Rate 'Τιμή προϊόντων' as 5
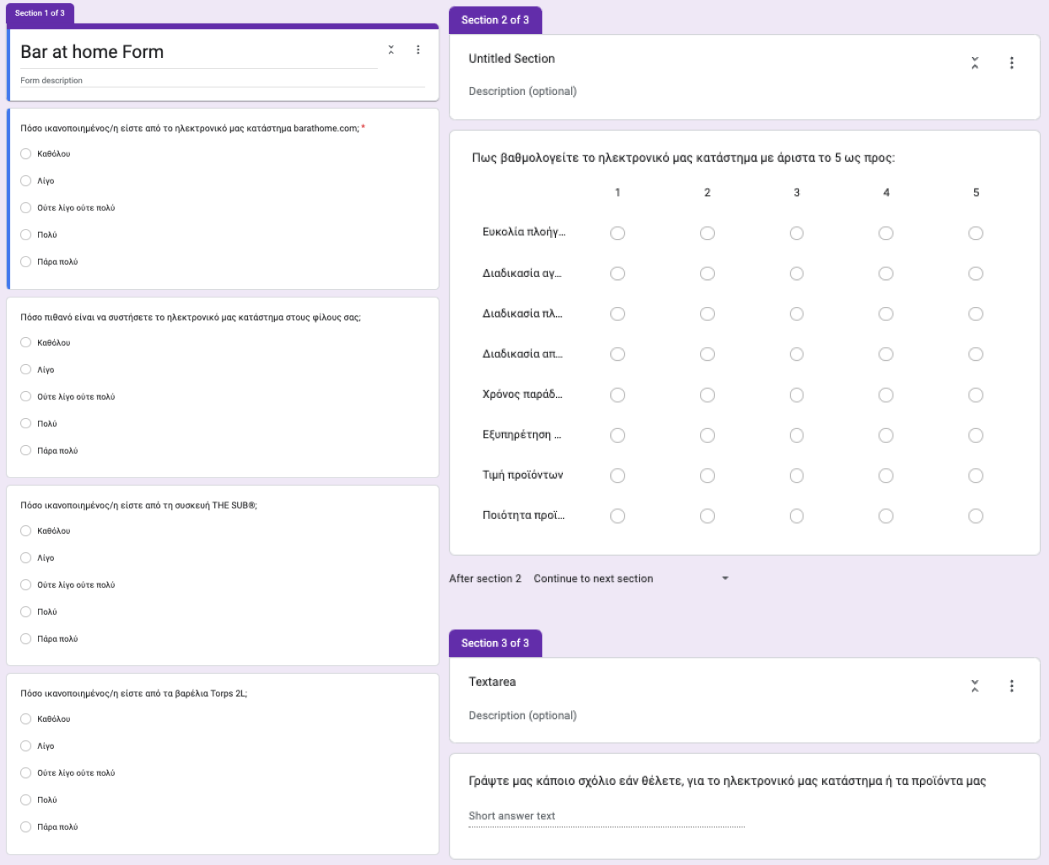The width and height of the screenshot is (1049, 865). pos(975,475)
